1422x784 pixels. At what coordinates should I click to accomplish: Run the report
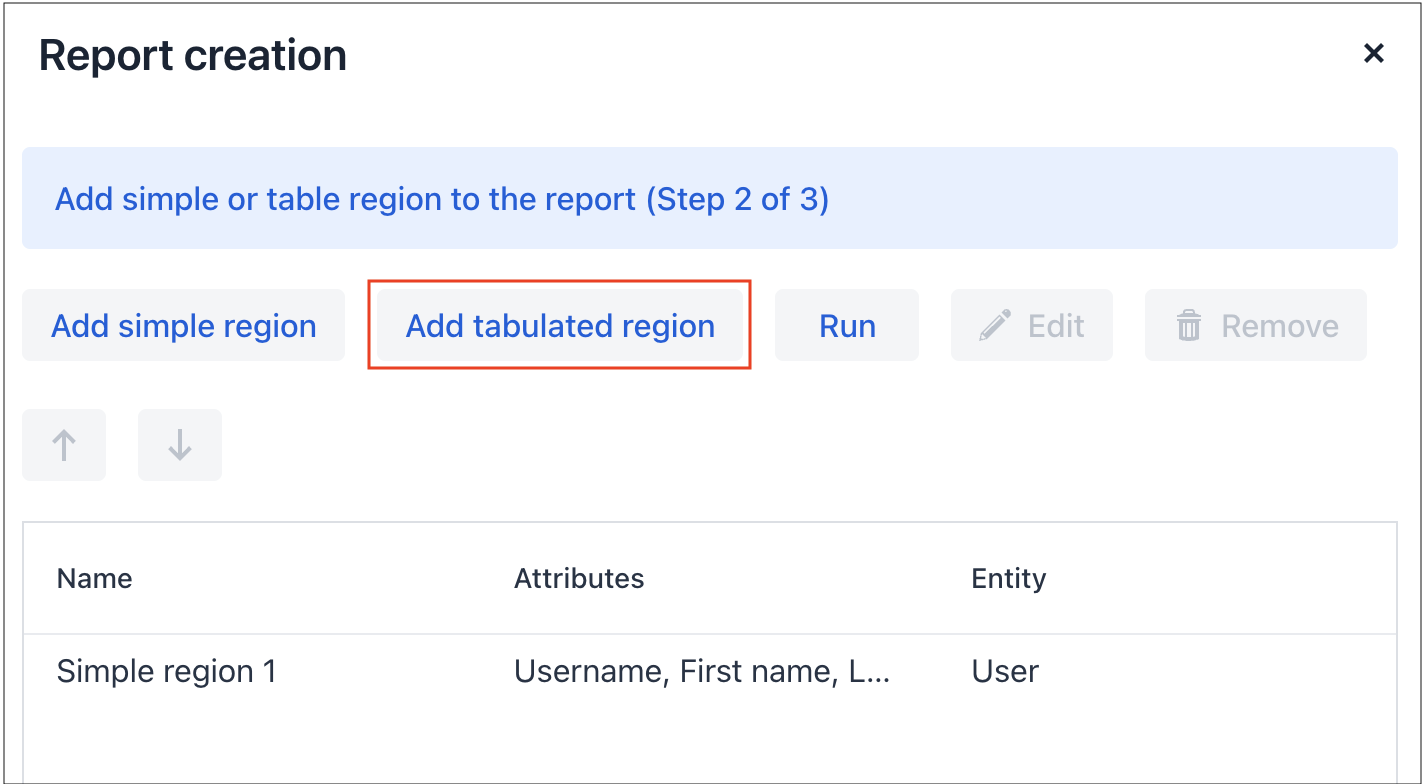[847, 326]
